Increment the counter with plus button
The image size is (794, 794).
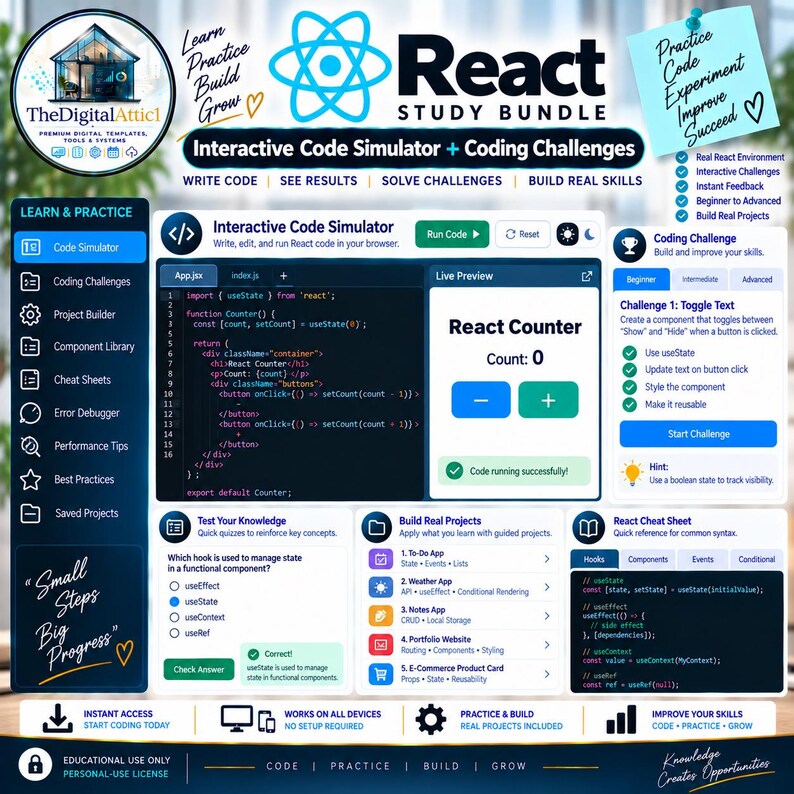548,400
